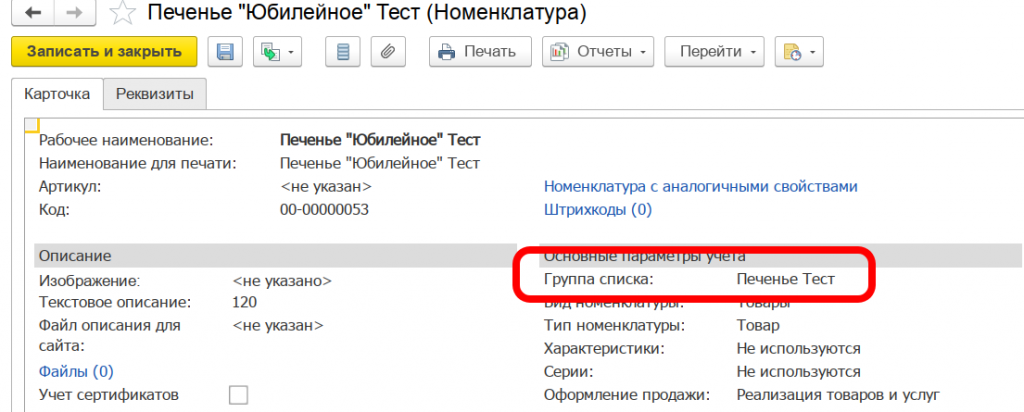Open the create-based-on document icon button
This screenshot has height=412, width=1024.
coord(277,51)
